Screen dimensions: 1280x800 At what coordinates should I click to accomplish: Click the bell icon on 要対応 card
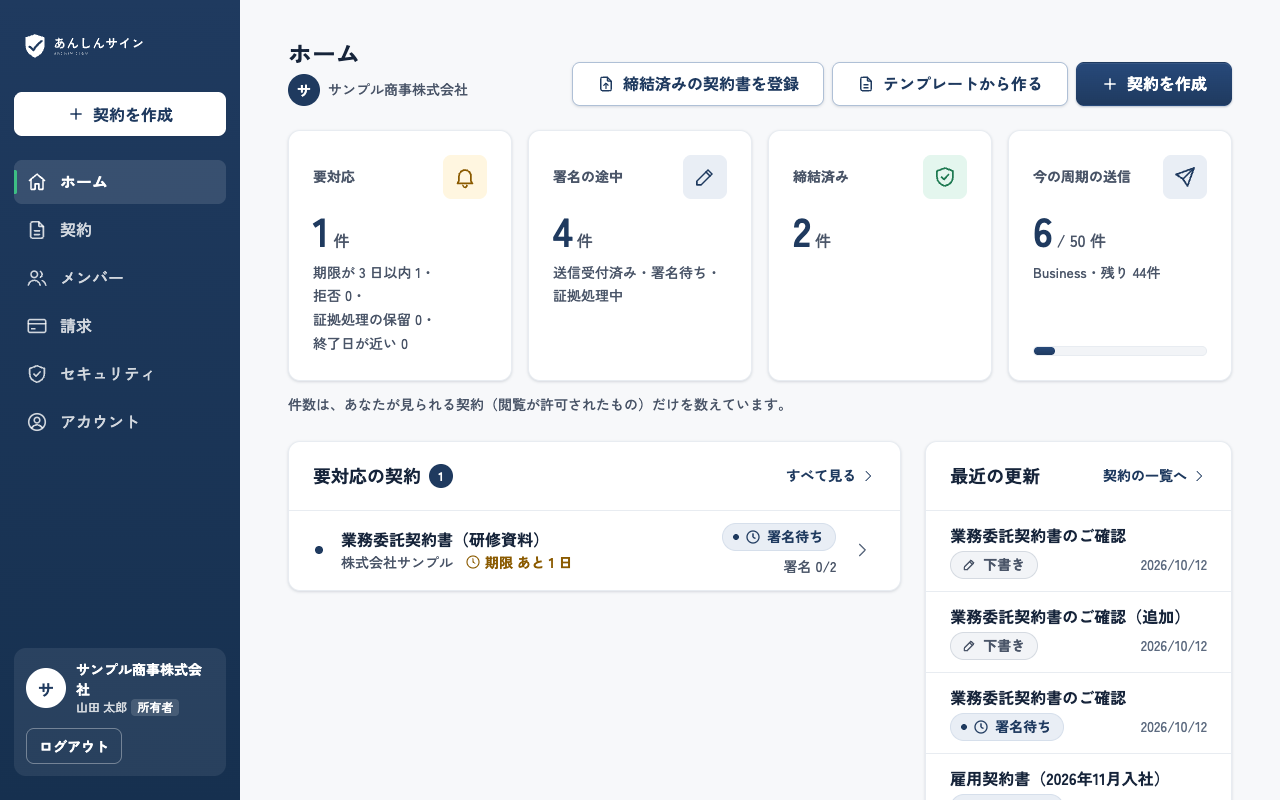(x=465, y=177)
